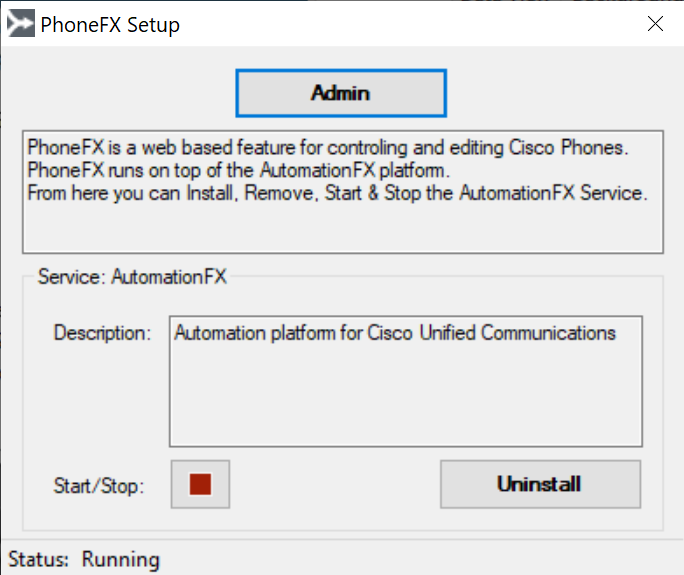
Task: Click empty space below intro text lines
Action: coord(343,229)
